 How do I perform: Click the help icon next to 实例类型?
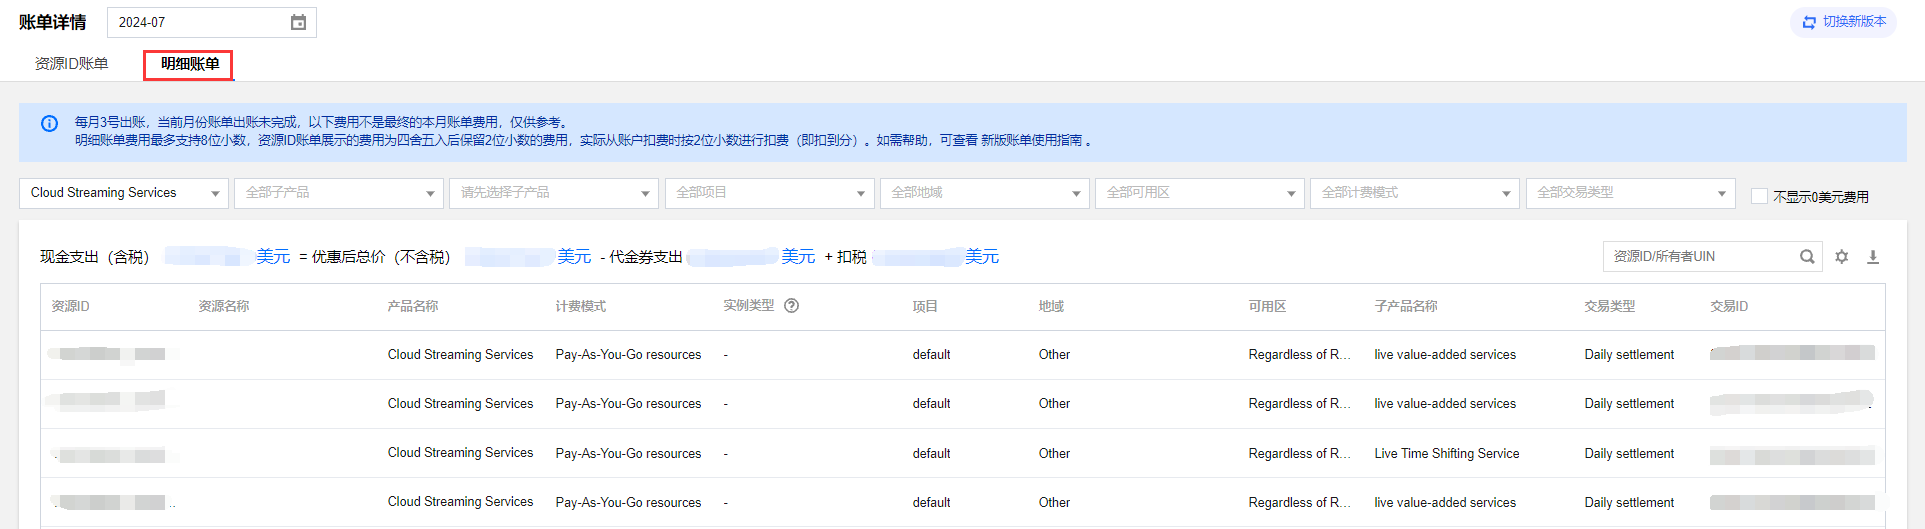click(792, 306)
